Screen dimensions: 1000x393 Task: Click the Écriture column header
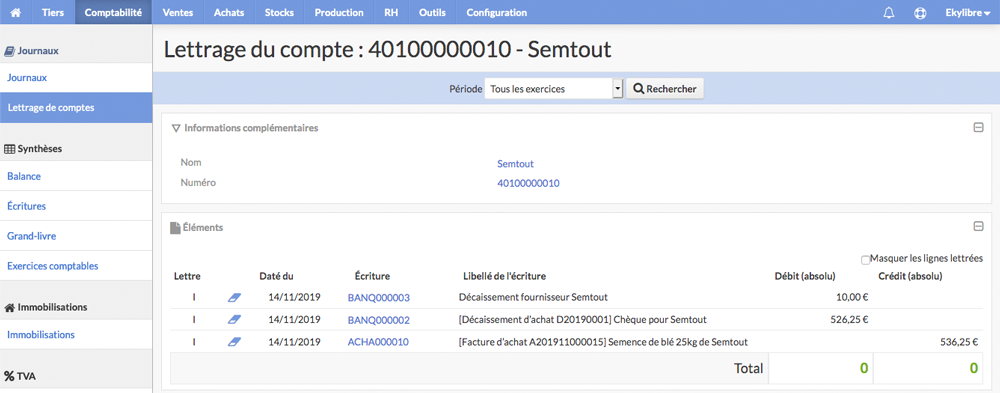coord(372,276)
